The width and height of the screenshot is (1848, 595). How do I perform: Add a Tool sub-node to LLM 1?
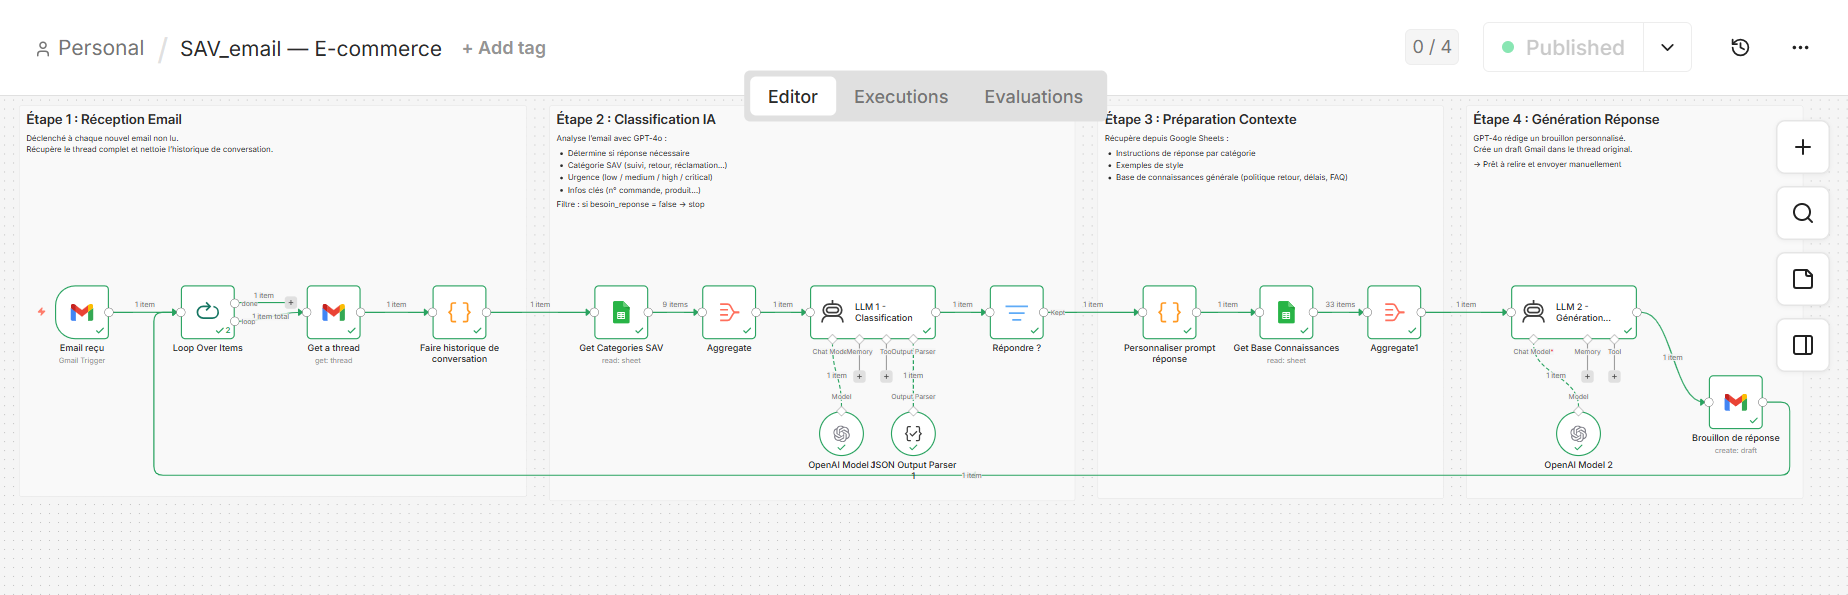pyautogui.click(x=886, y=376)
